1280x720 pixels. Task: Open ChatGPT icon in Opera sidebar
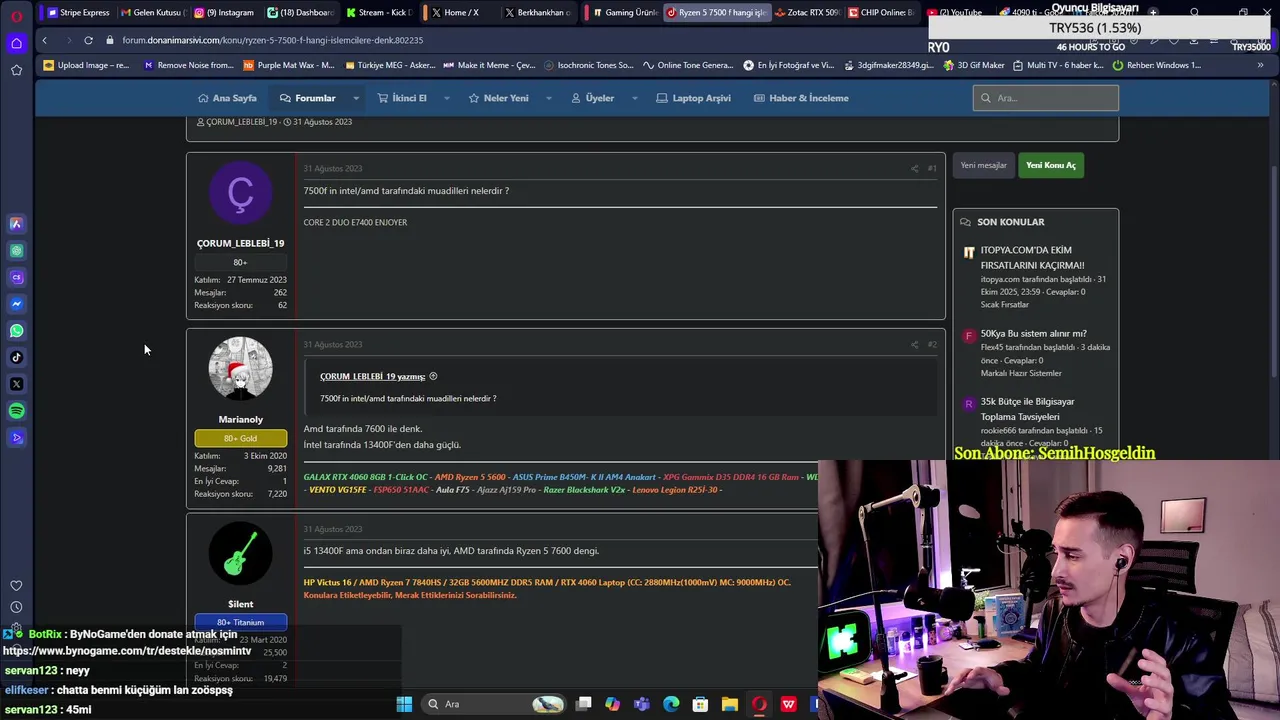click(16, 251)
